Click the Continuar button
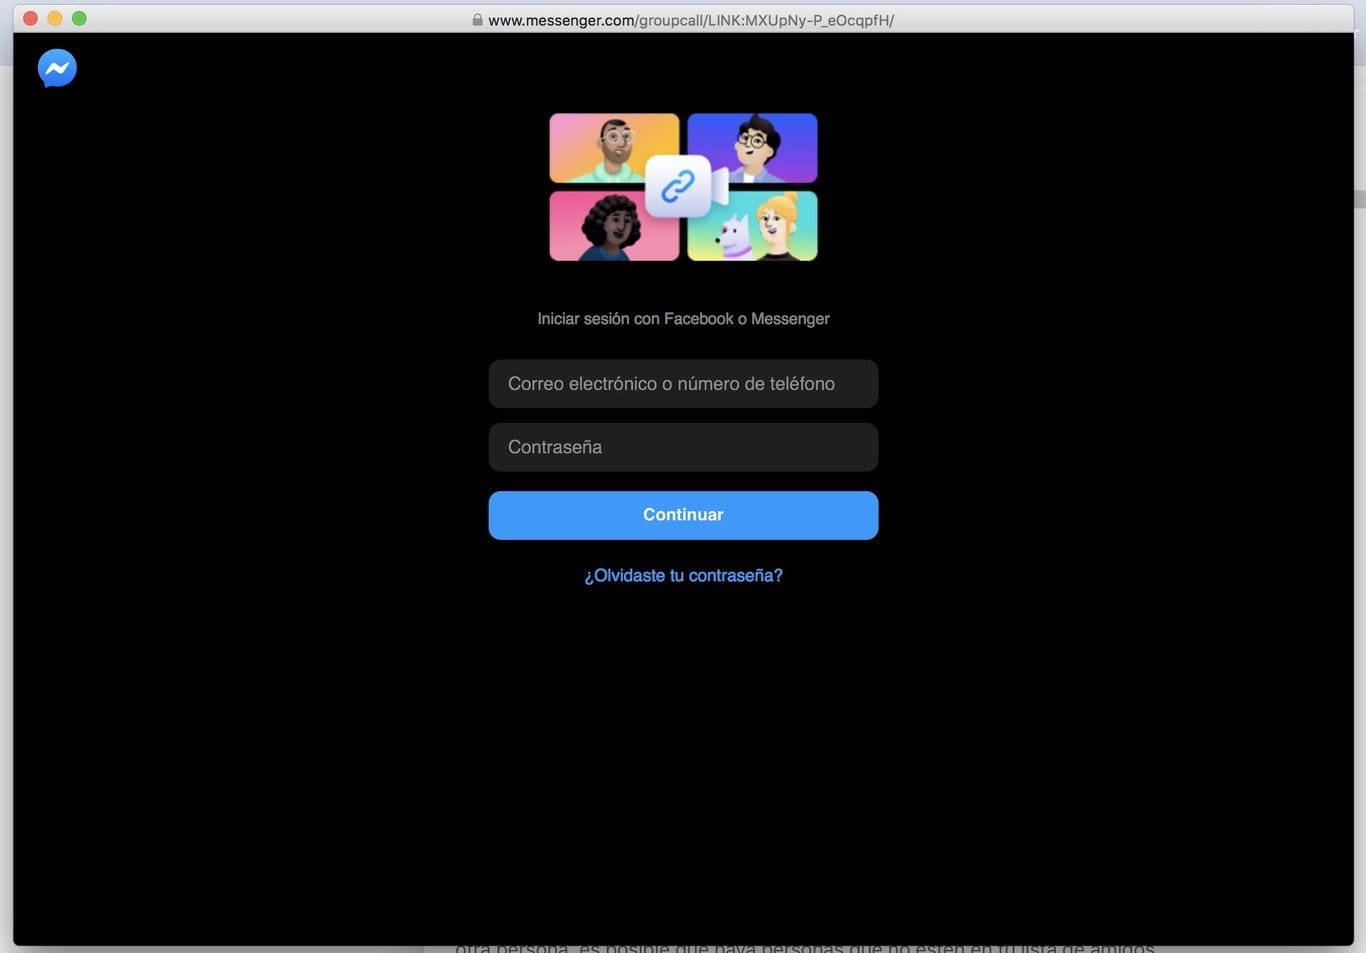The width and height of the screenshot is (1366, 953). (683, 515)
